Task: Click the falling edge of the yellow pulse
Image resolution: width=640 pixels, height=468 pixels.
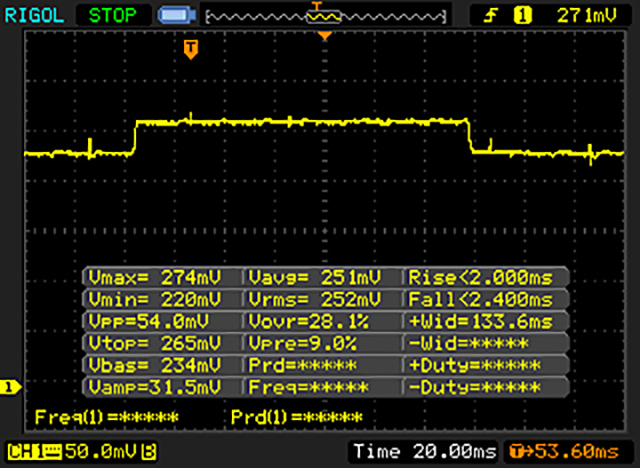Action: click(x=470, y=136)
